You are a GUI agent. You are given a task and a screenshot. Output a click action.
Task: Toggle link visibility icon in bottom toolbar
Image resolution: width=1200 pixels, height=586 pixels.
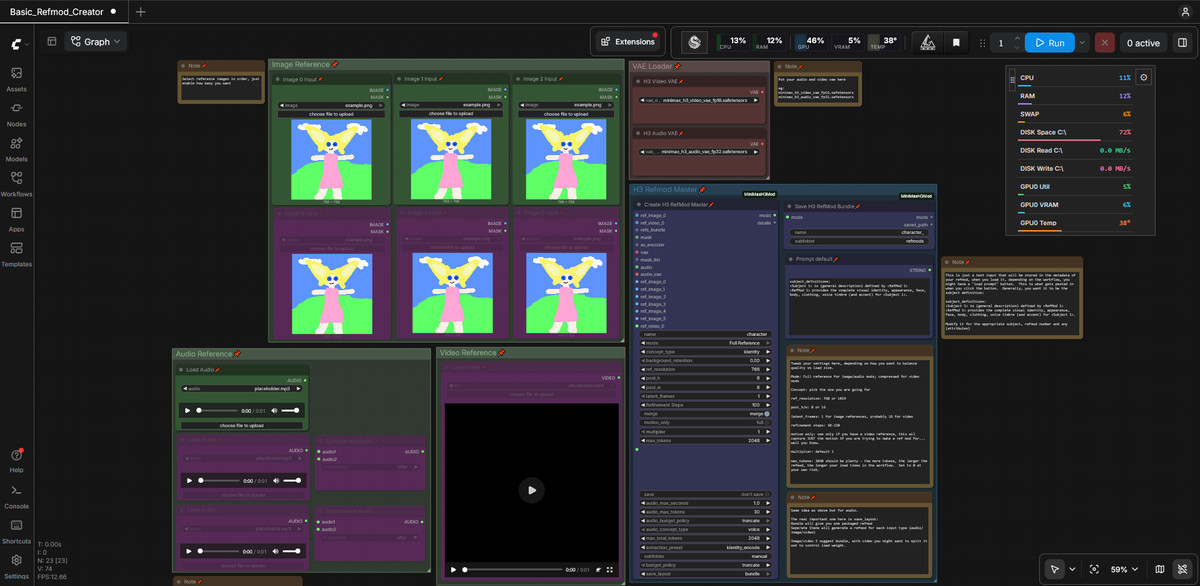click(1182, 569)
